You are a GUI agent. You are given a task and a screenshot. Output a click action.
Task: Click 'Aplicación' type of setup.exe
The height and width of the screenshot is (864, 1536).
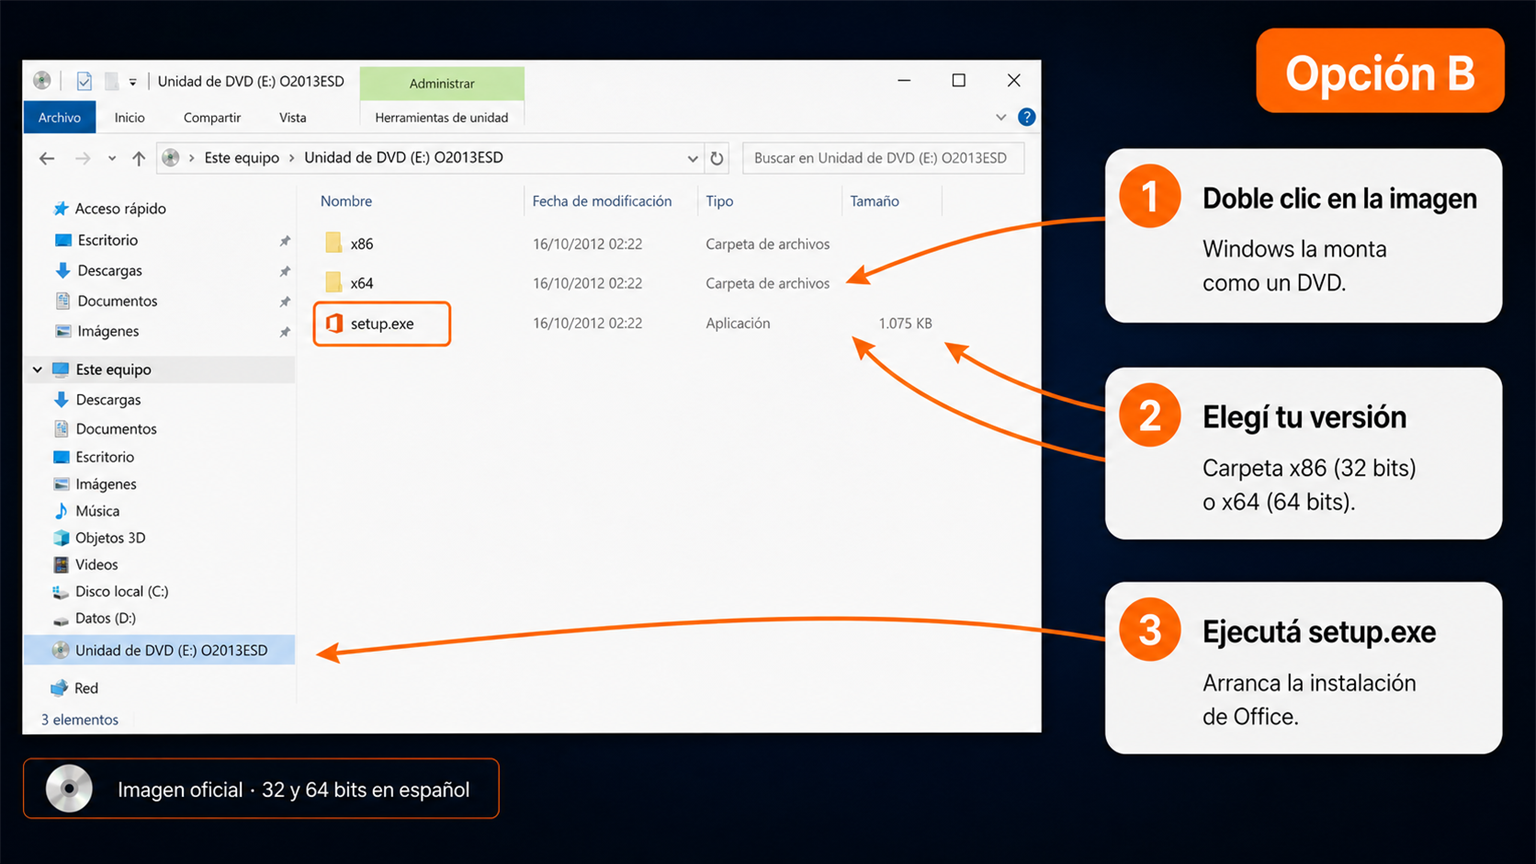point(738,323)
